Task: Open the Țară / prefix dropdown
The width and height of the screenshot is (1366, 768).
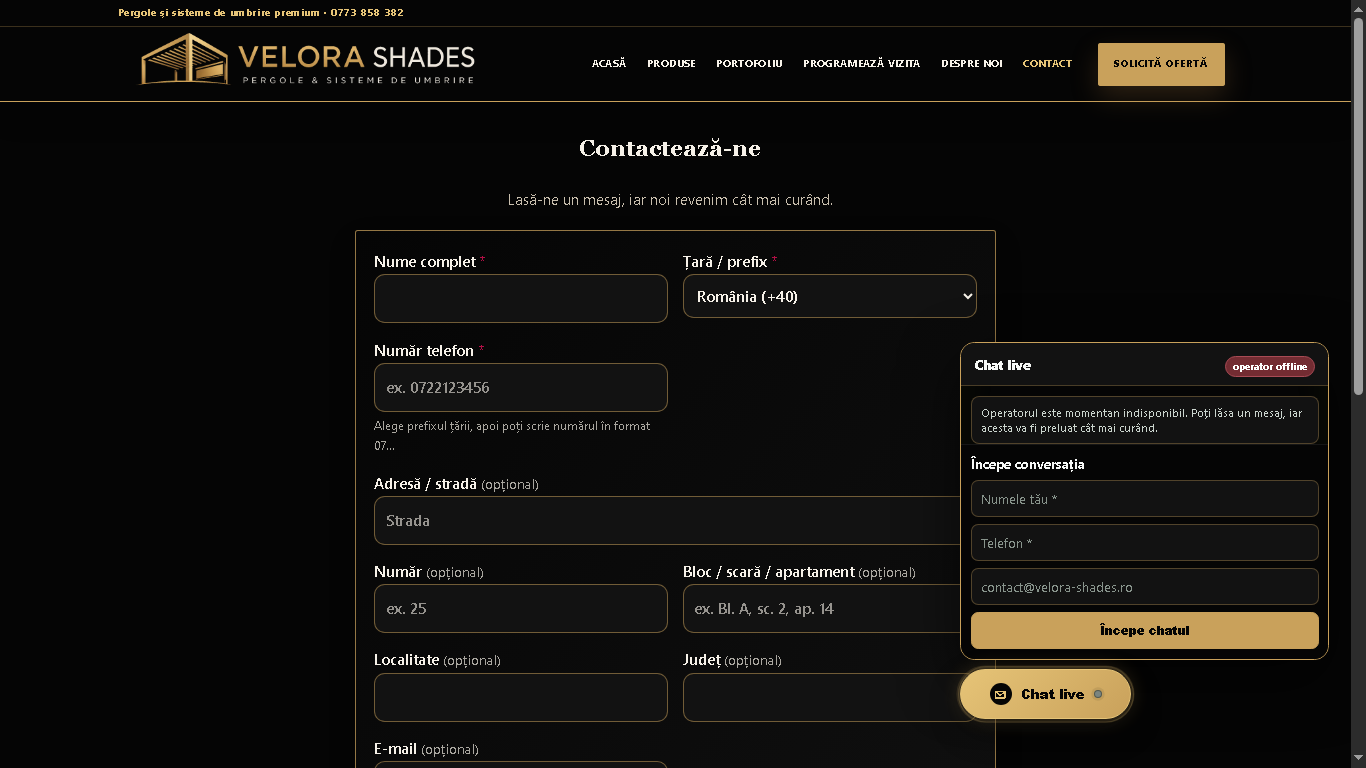Action: [x=830, y=296]
